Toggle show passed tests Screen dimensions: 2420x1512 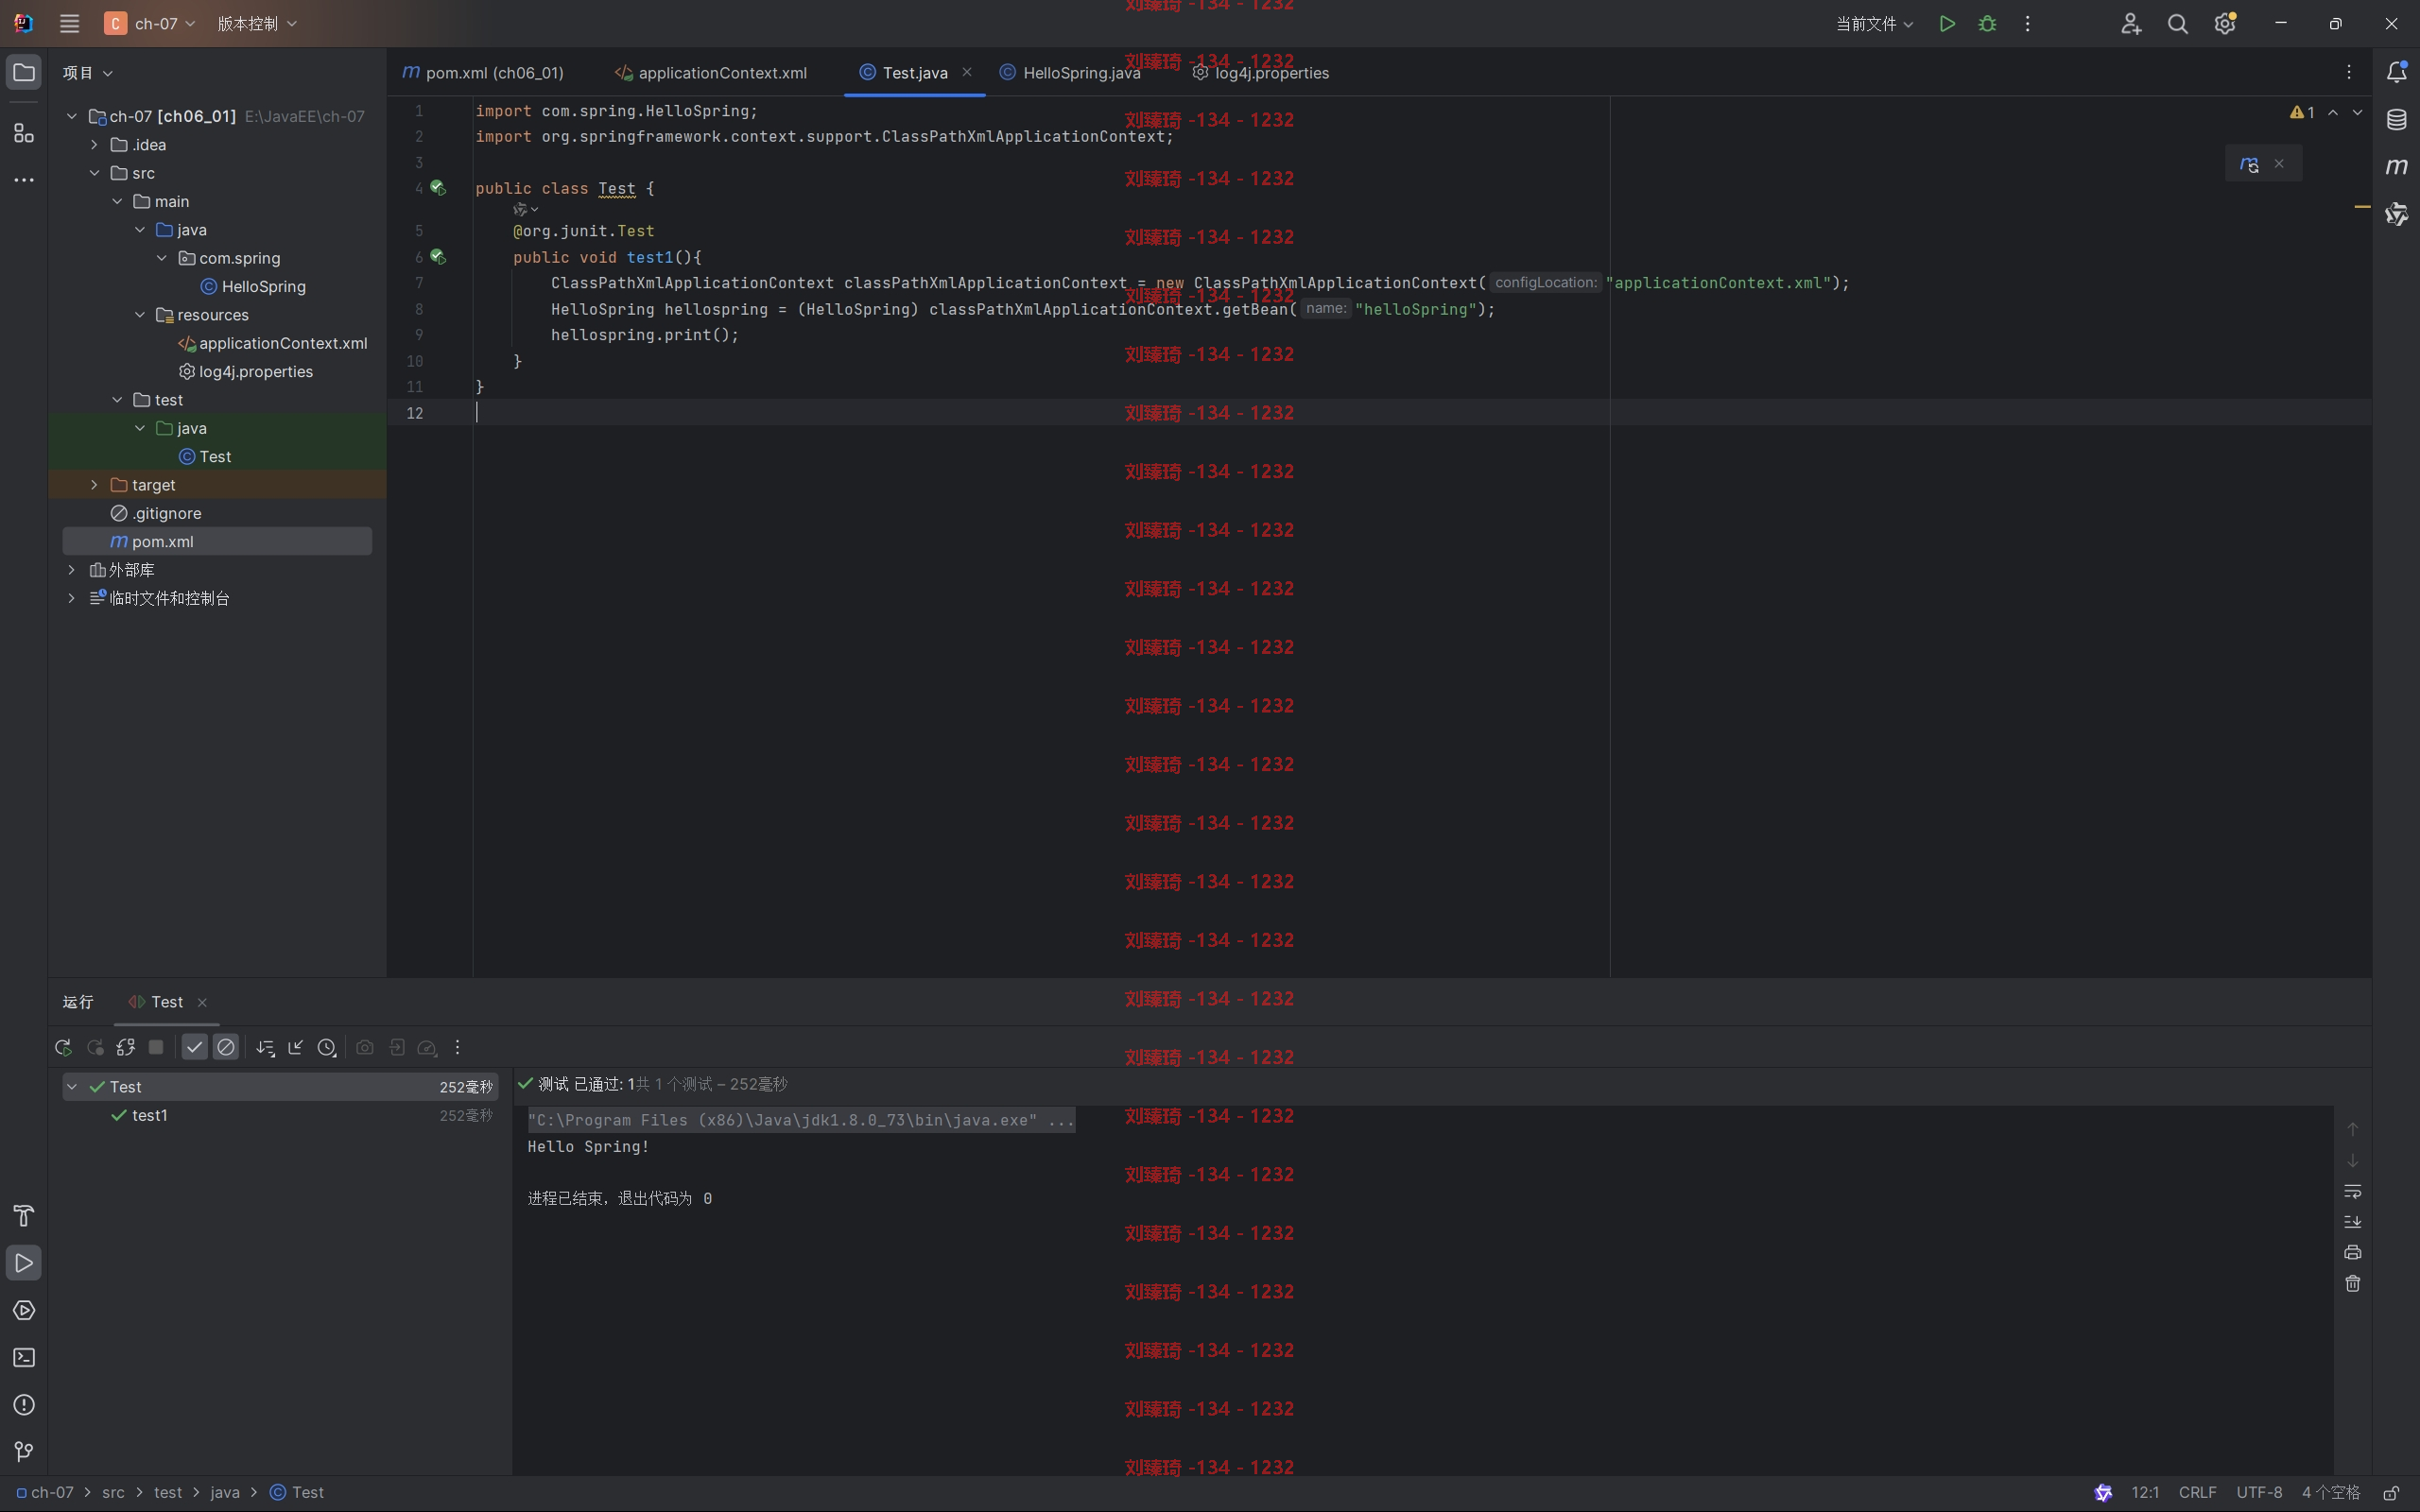[x=195, y=1047]
